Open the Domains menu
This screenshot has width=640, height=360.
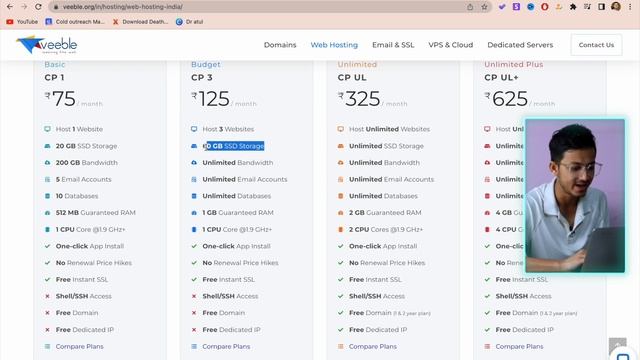coord(280,45)
